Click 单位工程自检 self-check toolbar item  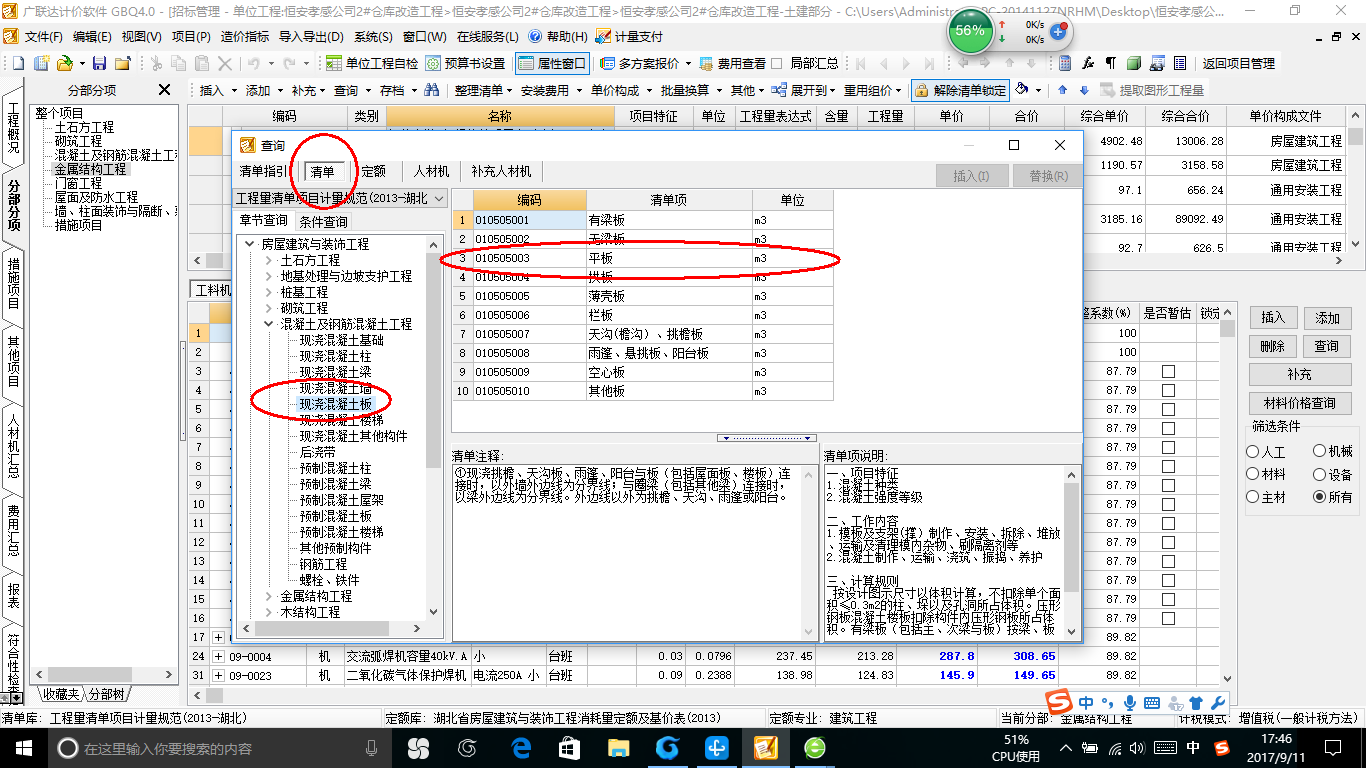point(373,63)
